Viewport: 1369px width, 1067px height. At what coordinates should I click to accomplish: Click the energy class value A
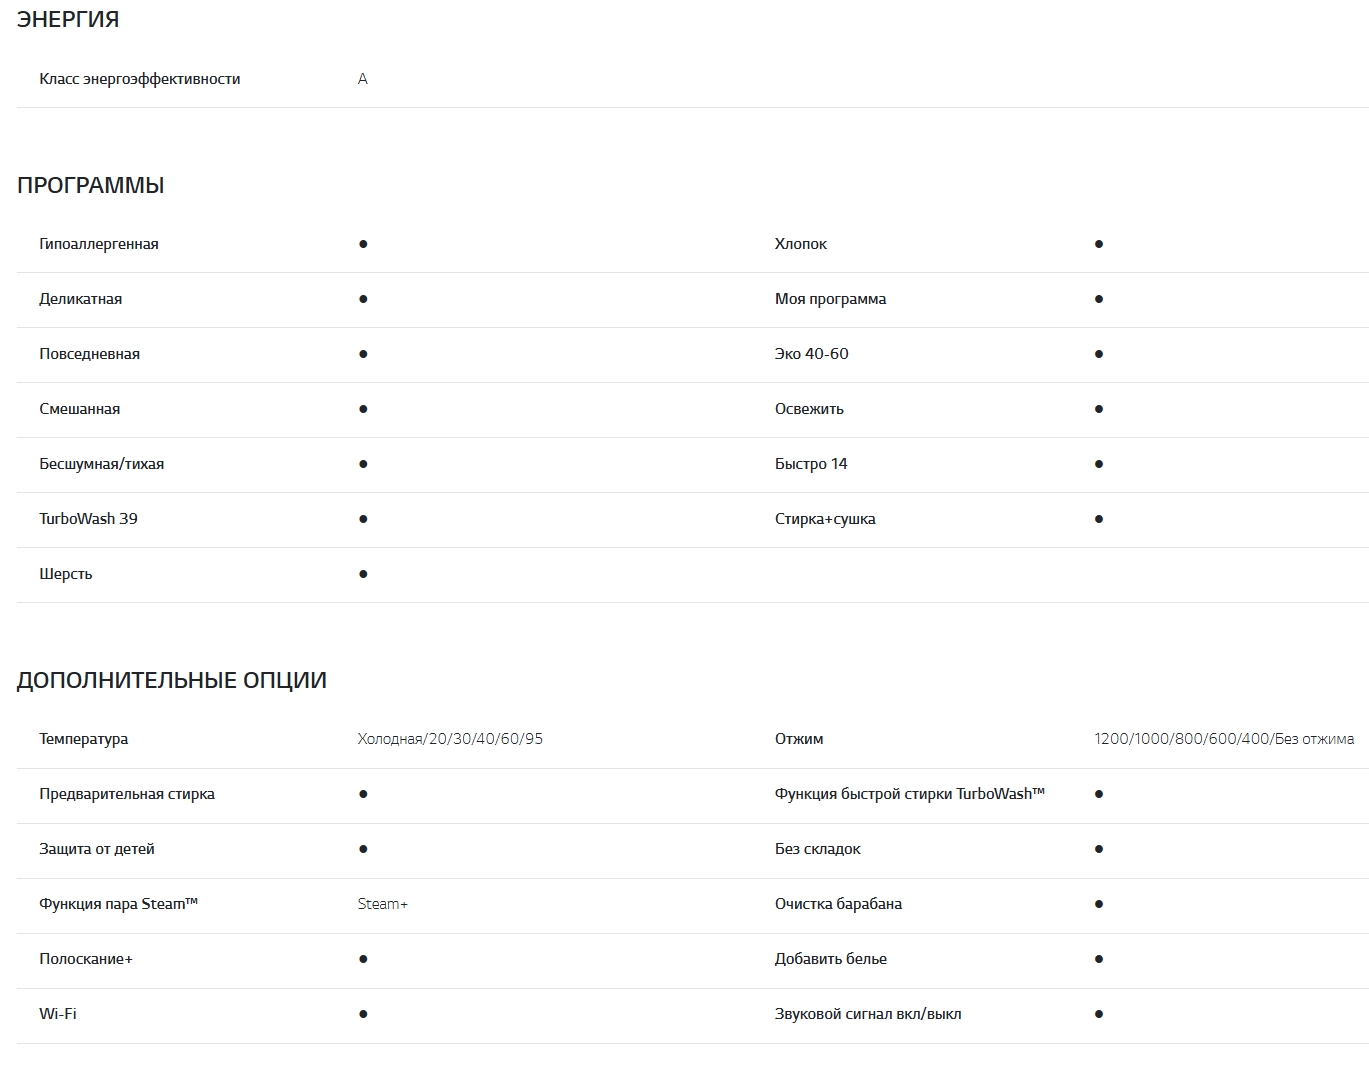[x=363, y=79]
